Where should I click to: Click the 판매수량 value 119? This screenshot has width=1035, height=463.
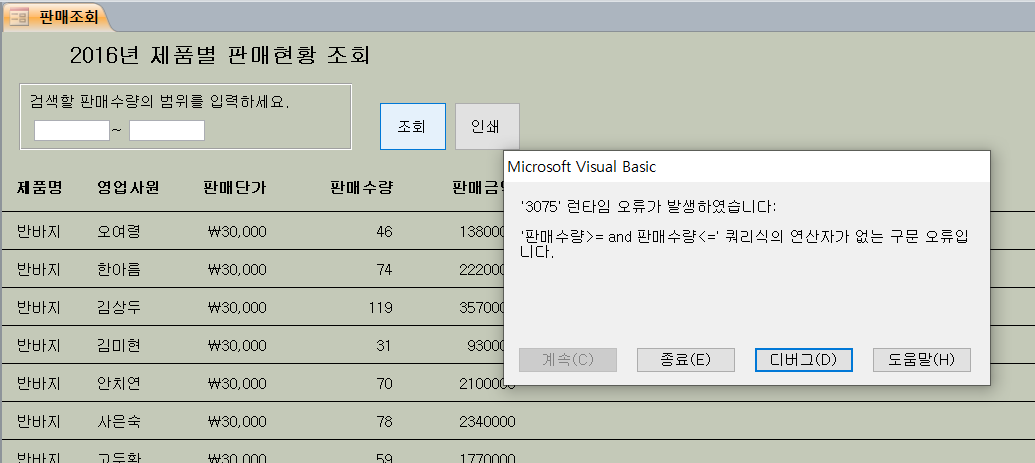tap(380, 308)
